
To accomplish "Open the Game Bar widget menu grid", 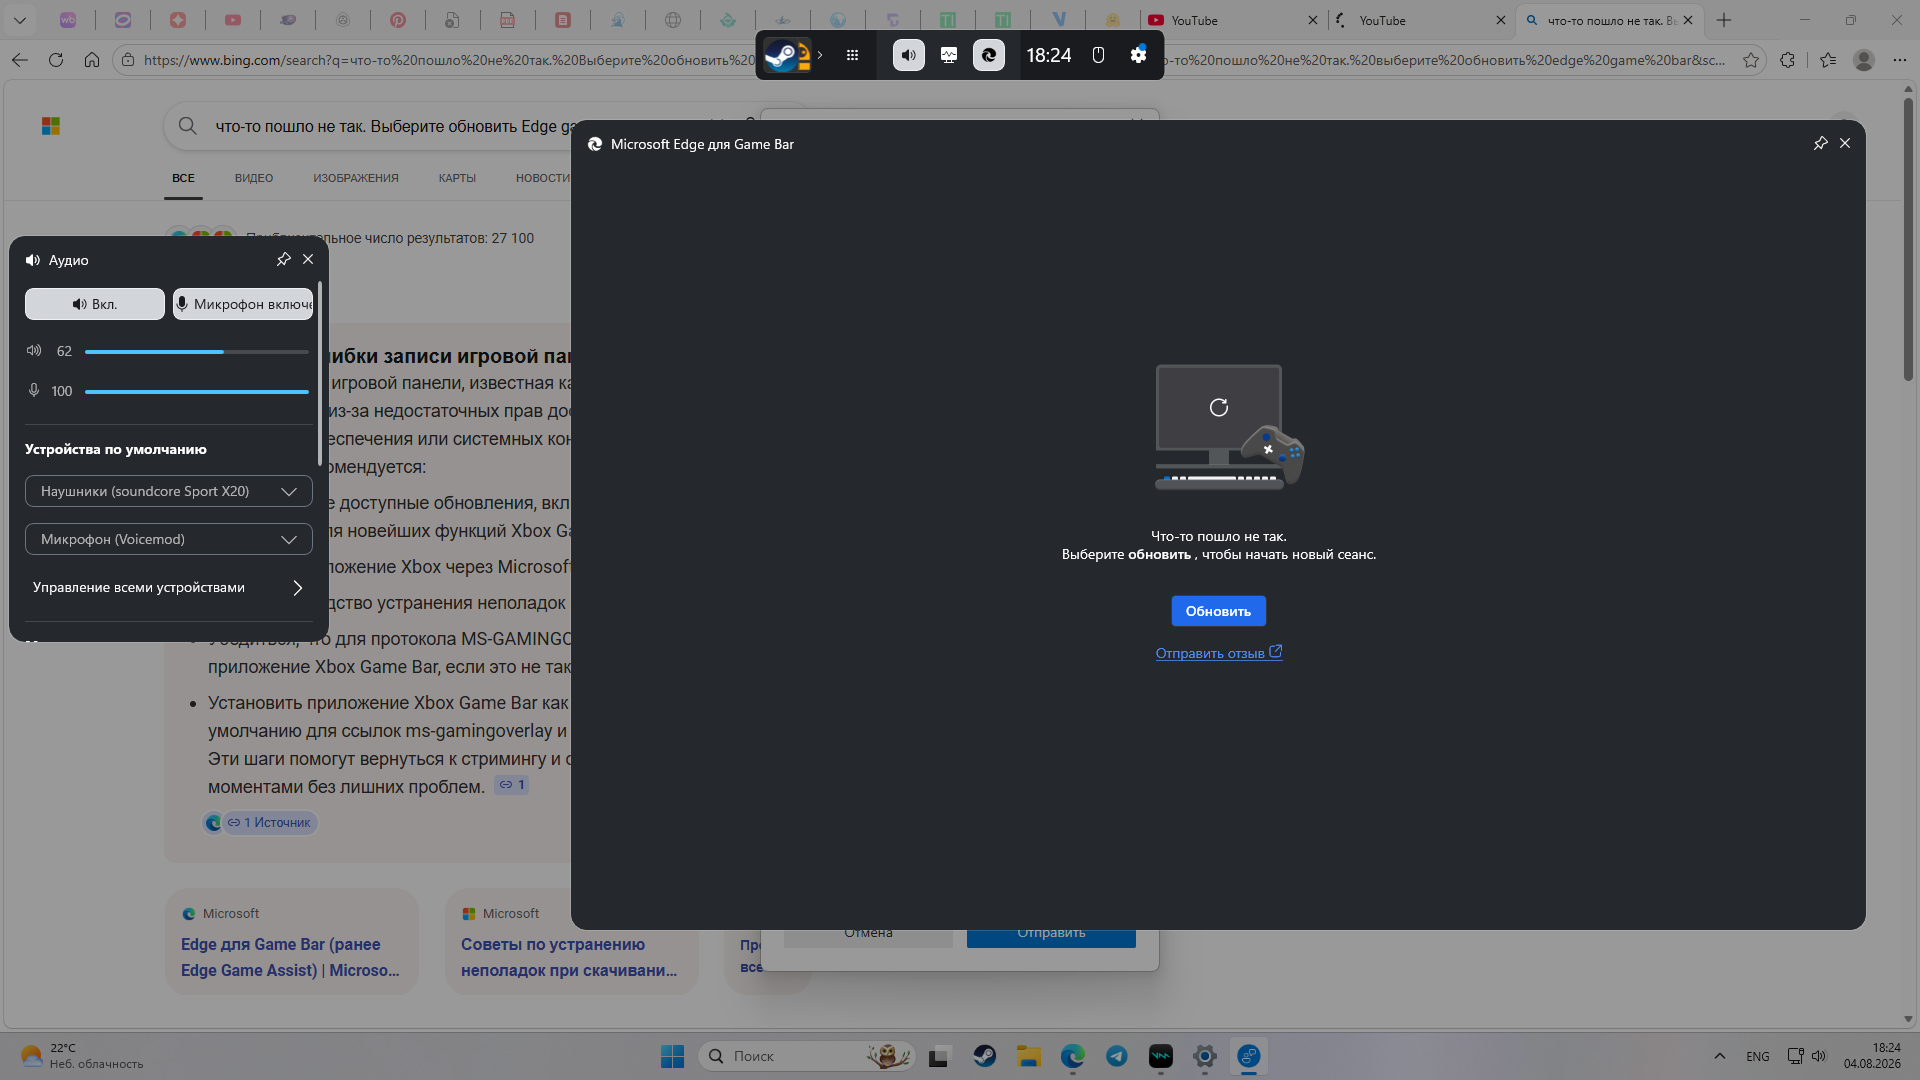I will (x=852, y=55).
